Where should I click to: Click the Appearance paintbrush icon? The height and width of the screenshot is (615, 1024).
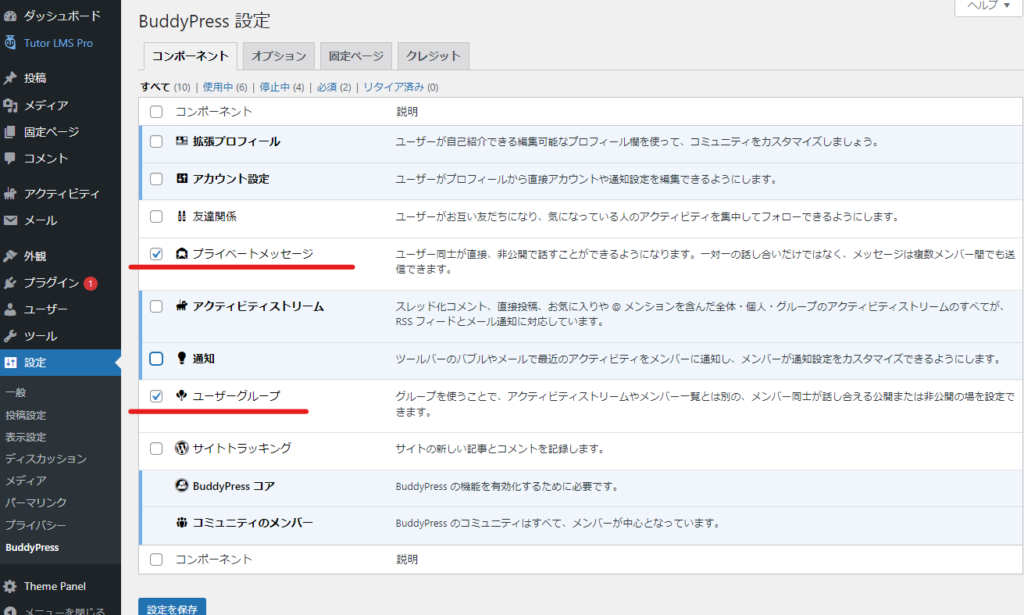tap(10, 256)
